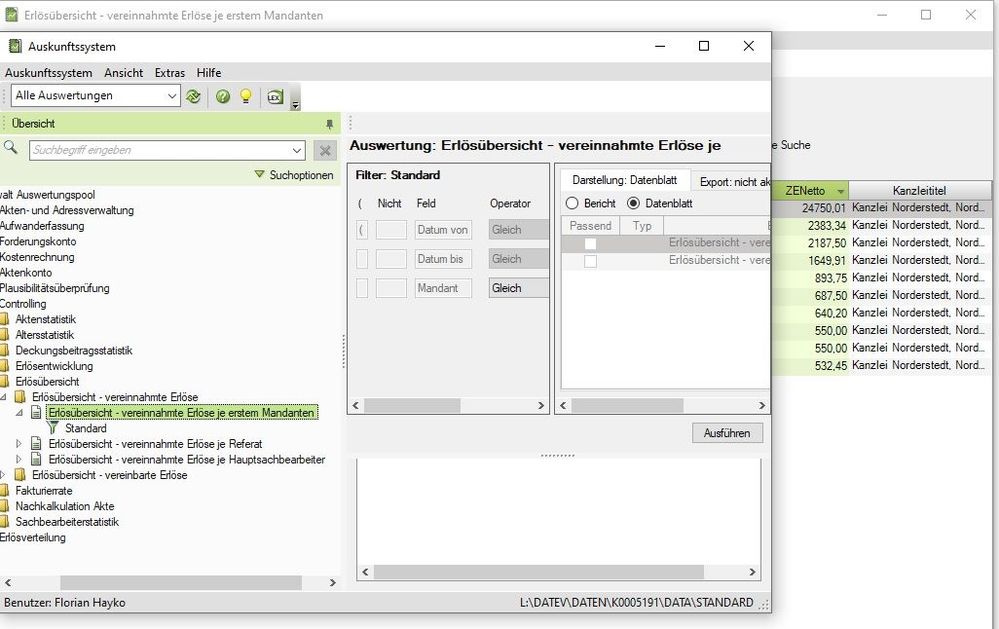Click the magnifying glass search icon
Viewport: 999px width, 629px height.
pos(11,149)
